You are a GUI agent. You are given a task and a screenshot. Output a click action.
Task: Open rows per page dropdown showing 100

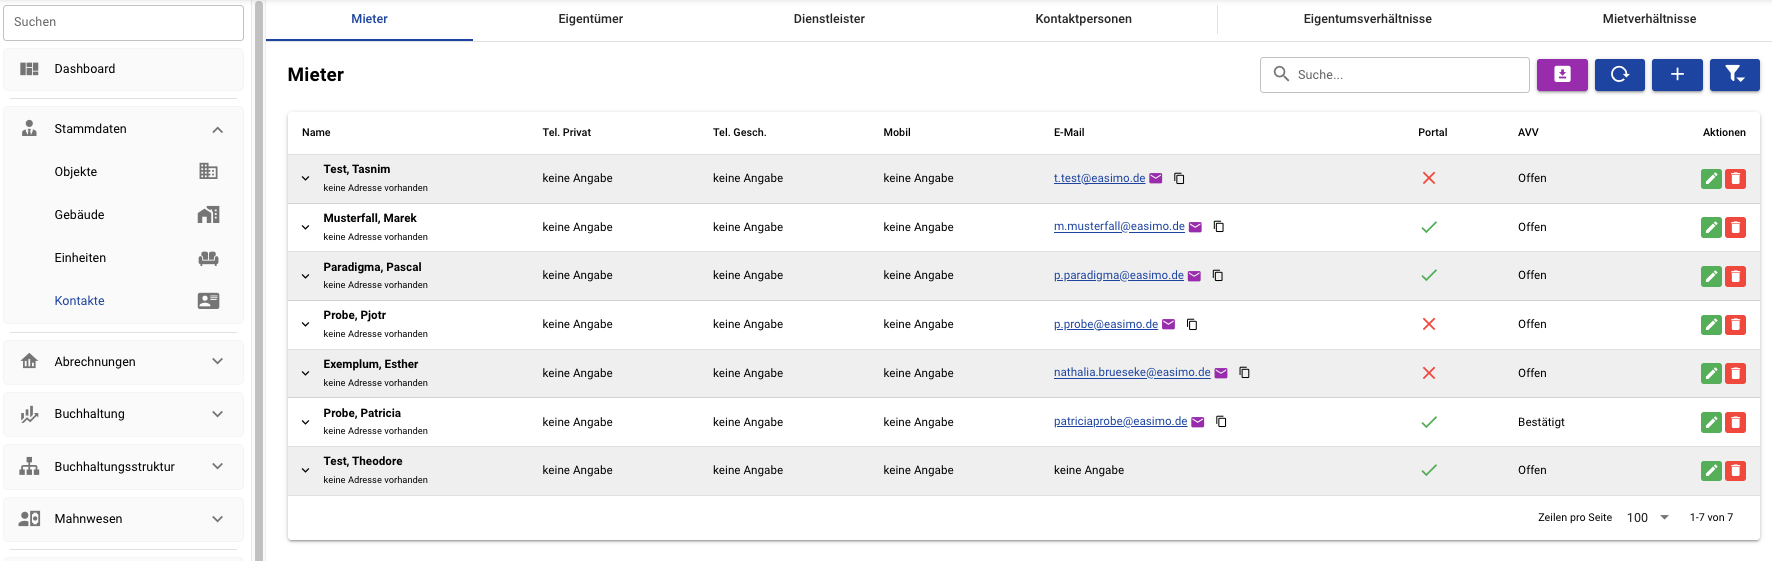pyautogui.click(x=1648, y=517)
